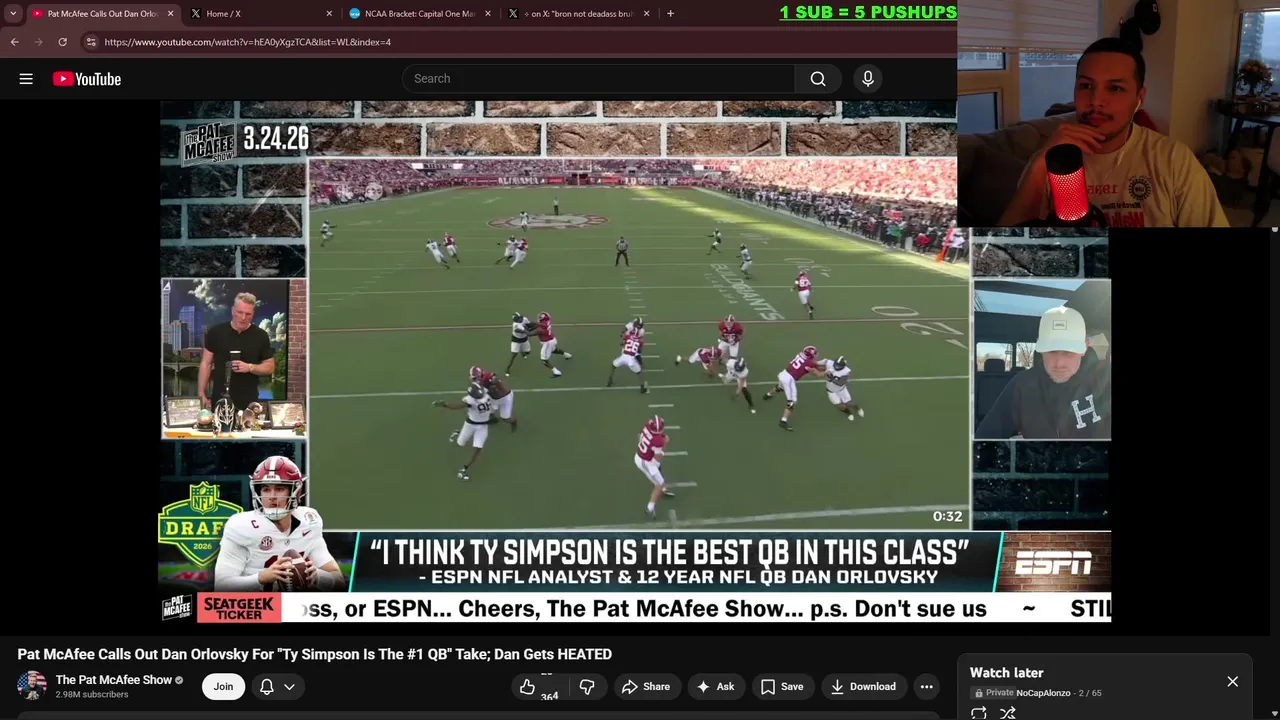This screenshot has height=720, width=1280.
Task: Reload the page with the refresh icon
Action: coord(62,42)
